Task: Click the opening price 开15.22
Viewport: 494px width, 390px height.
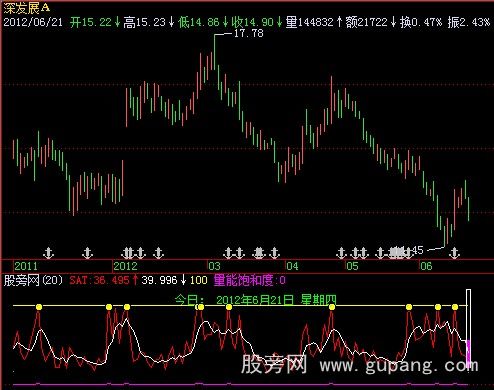Action: click(91, 22)
